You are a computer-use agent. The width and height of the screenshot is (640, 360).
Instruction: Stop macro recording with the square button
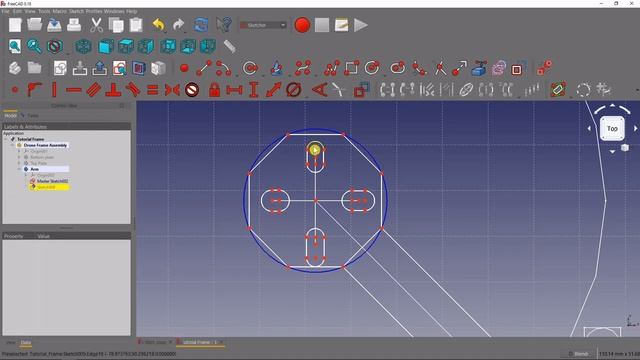click(x=322, y=25)
